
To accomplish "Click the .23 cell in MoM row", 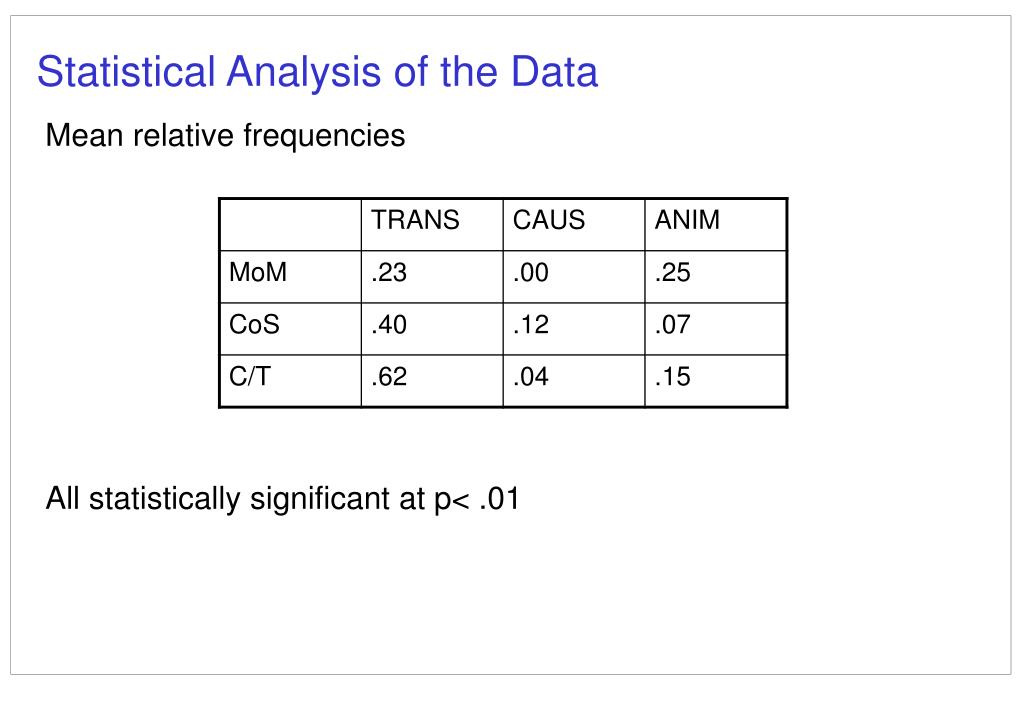I will (432, 277).
